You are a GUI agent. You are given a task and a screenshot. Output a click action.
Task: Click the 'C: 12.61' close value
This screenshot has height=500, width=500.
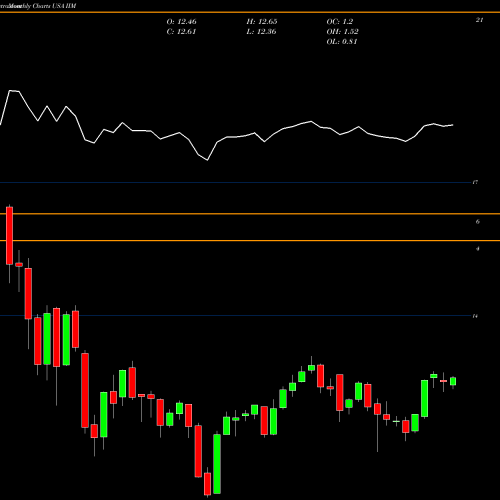tap(181, 32)
